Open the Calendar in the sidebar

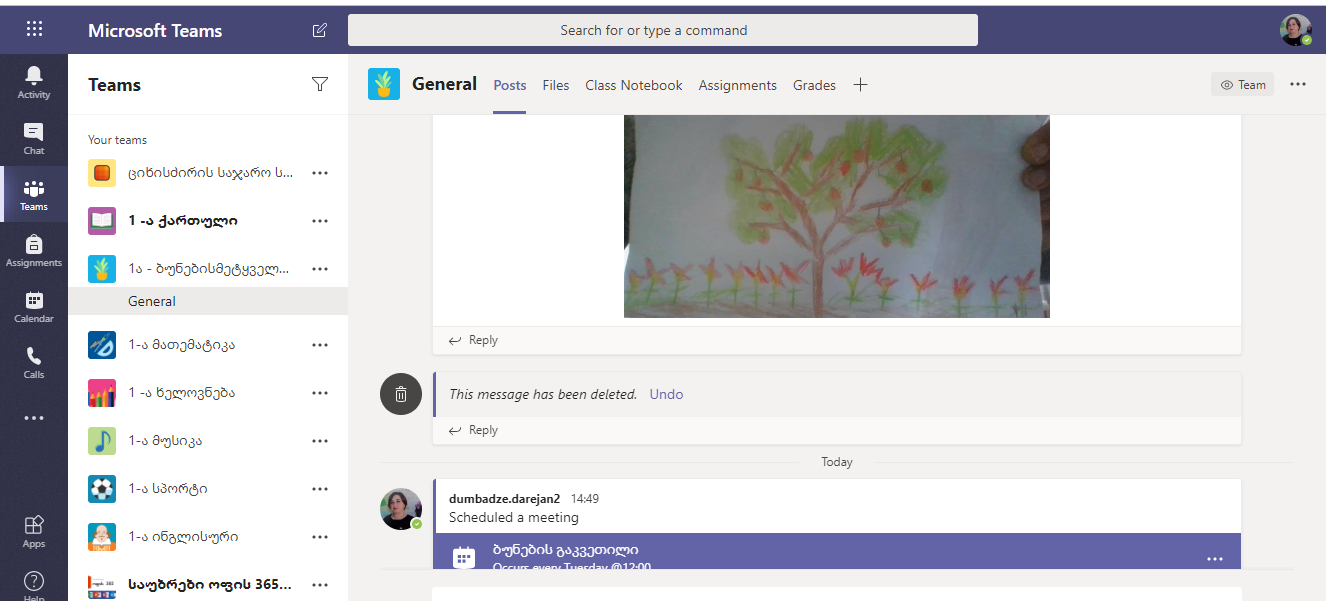tap(34, 306)
